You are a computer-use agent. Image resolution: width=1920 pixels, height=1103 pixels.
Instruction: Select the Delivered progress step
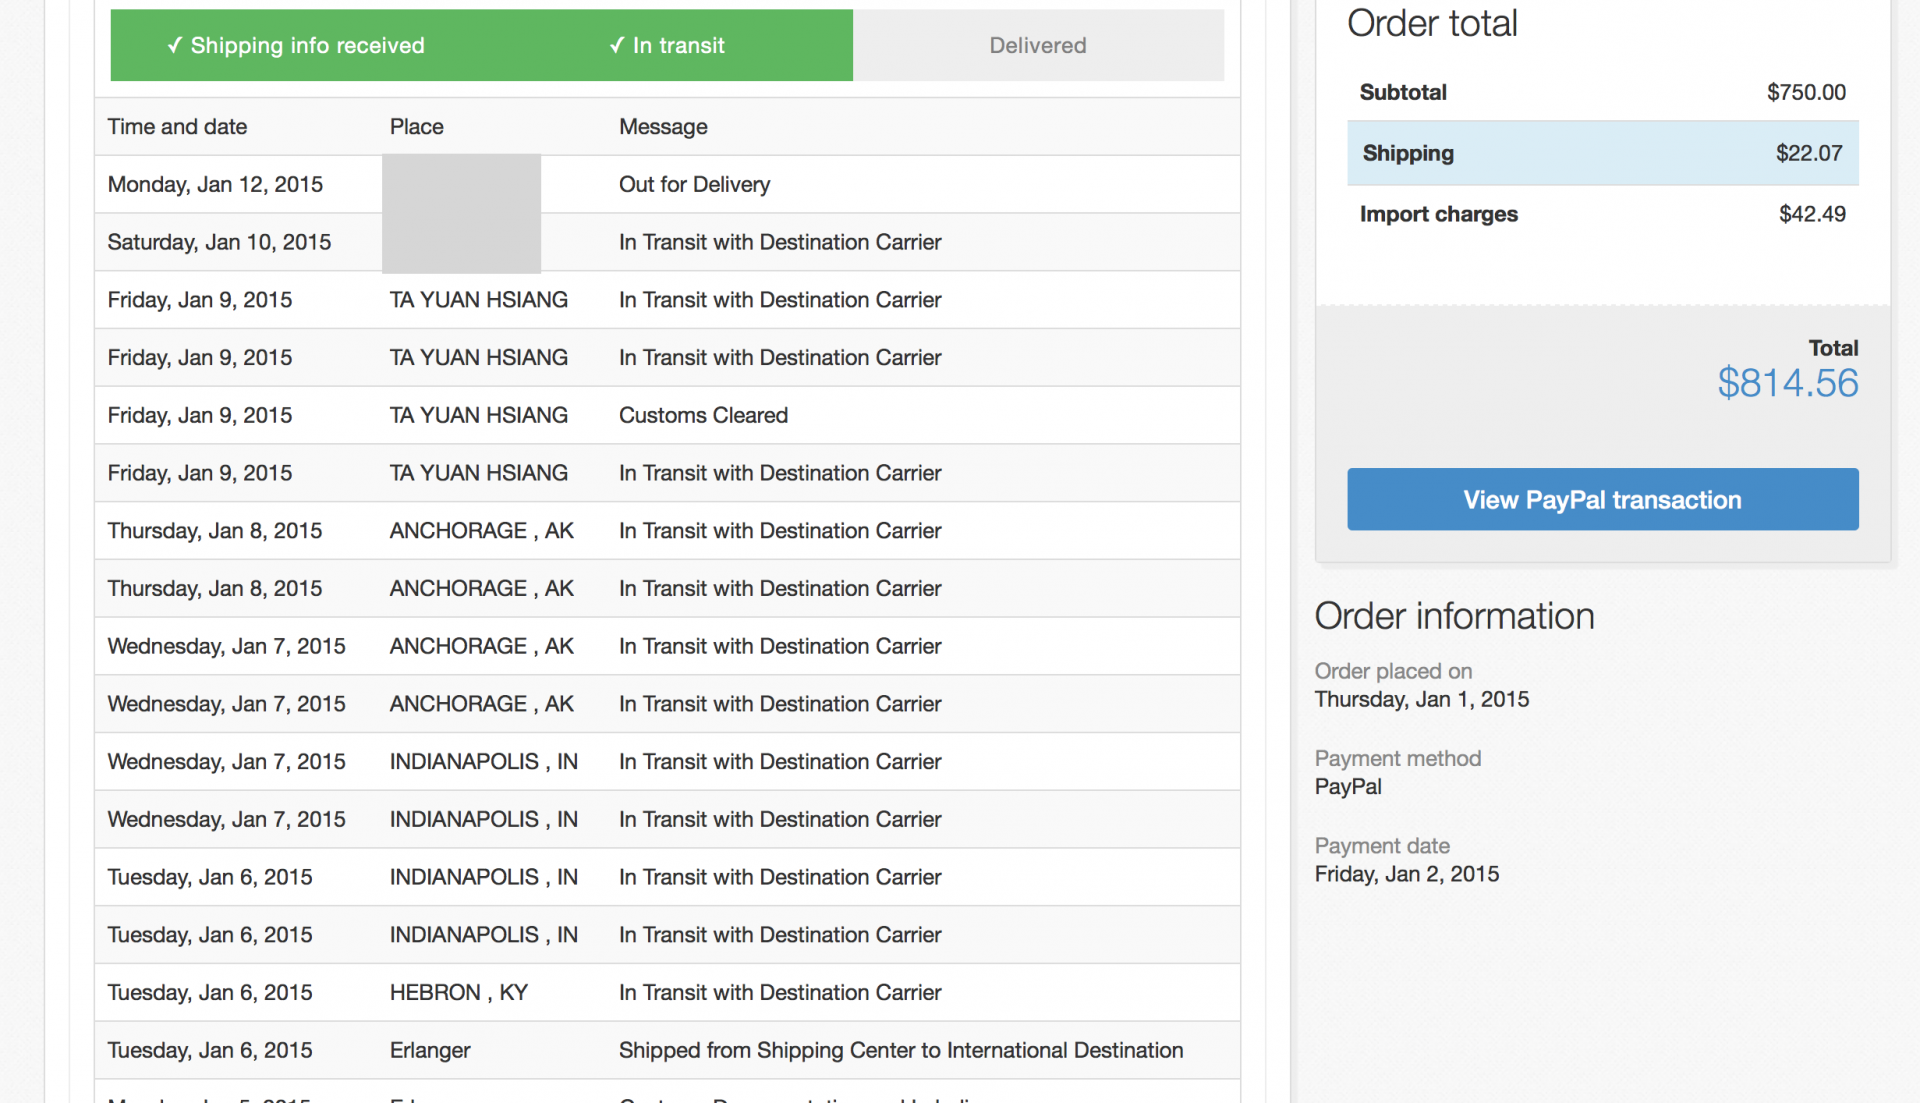click(1037, 45)
